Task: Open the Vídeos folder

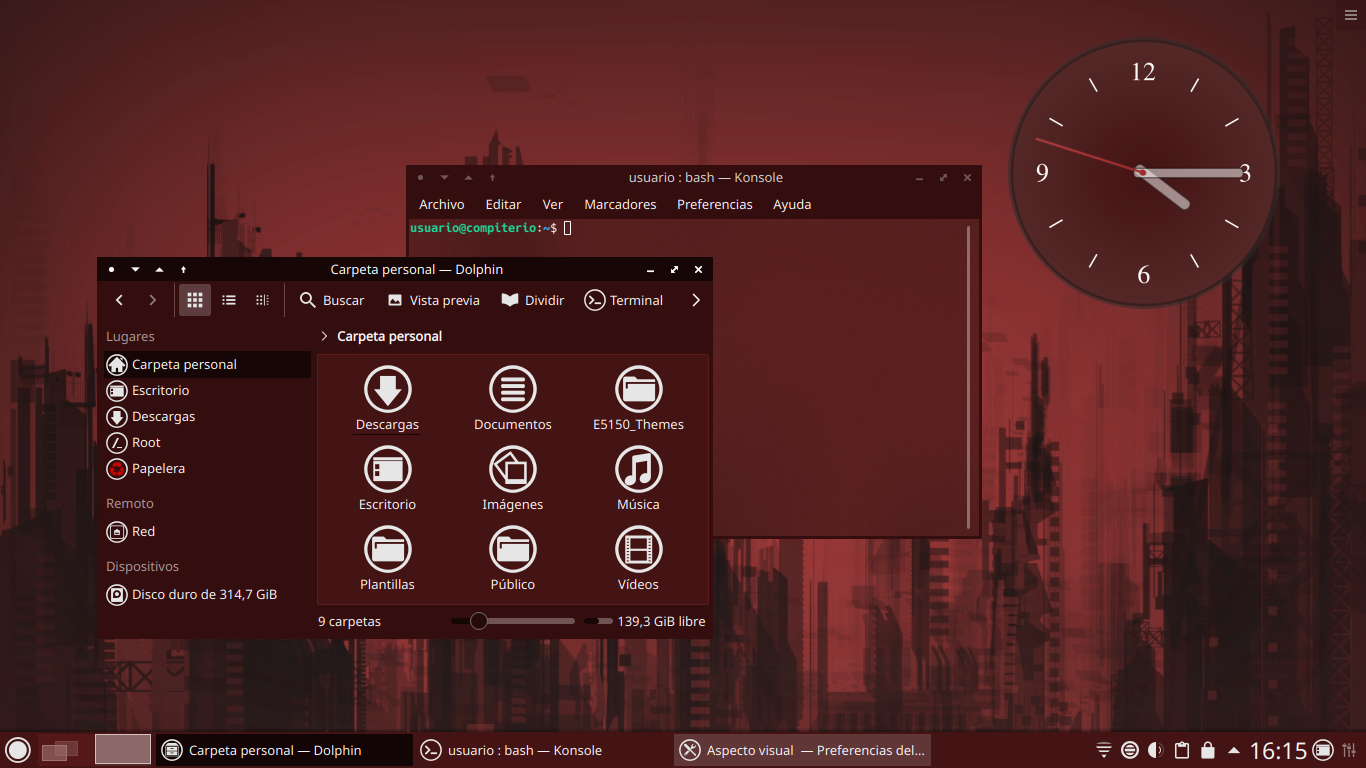Action: [638, 559]
